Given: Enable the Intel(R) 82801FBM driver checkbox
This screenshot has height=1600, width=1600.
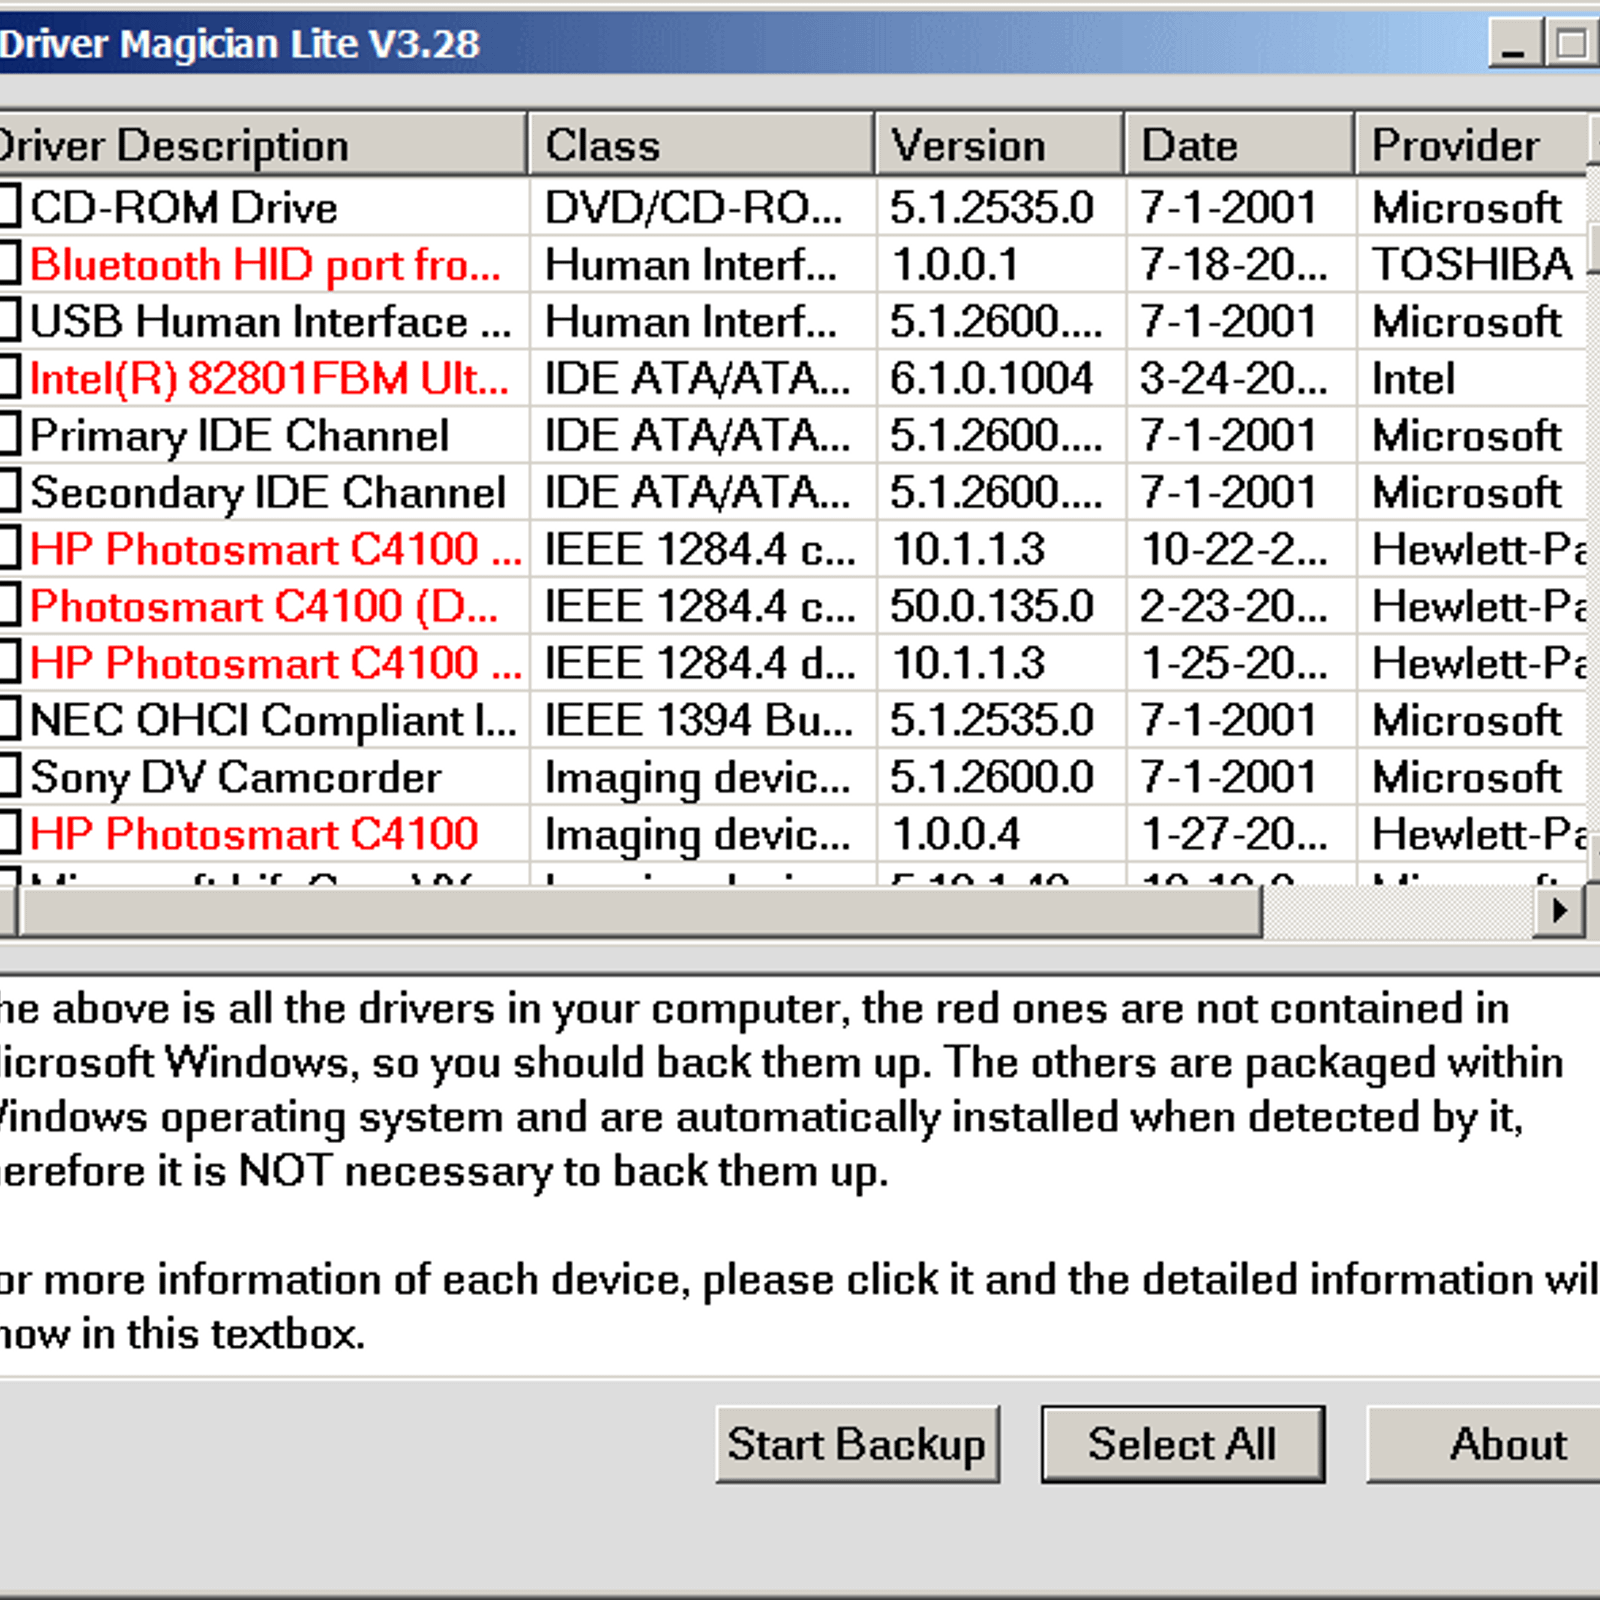Looking at the screenshot, I should click(8, 378).
